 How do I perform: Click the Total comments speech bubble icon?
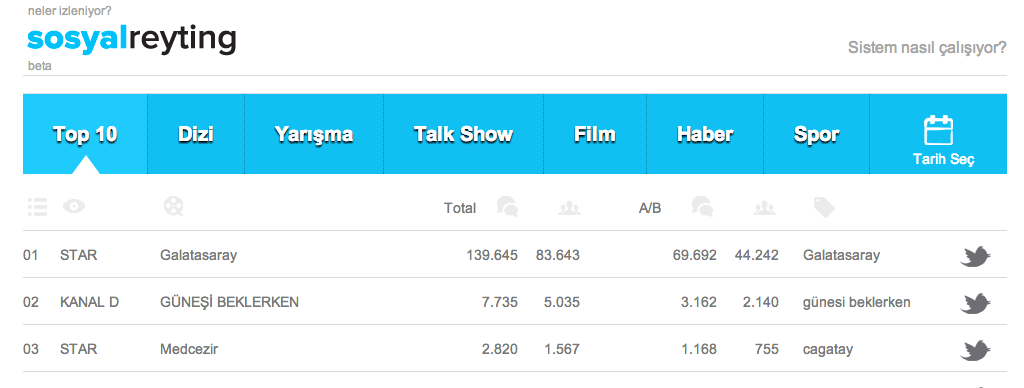click(507, 207)
